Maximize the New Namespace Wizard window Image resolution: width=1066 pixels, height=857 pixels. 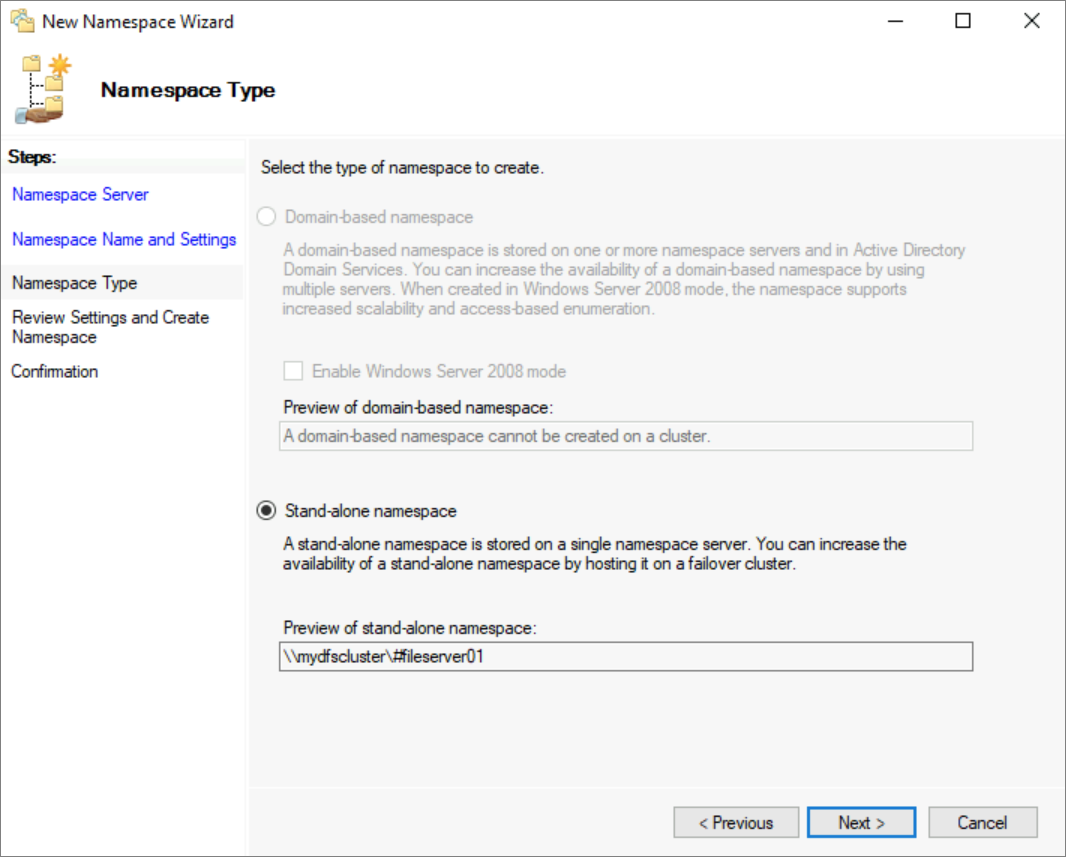pos(963,20)
